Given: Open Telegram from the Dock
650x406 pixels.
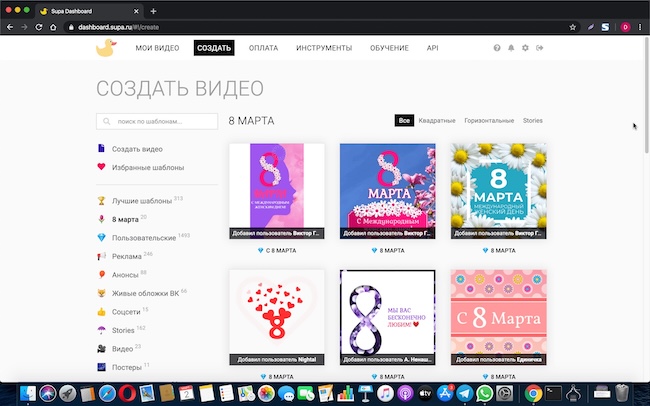Looking at the screenshot, I should (464, 393).
